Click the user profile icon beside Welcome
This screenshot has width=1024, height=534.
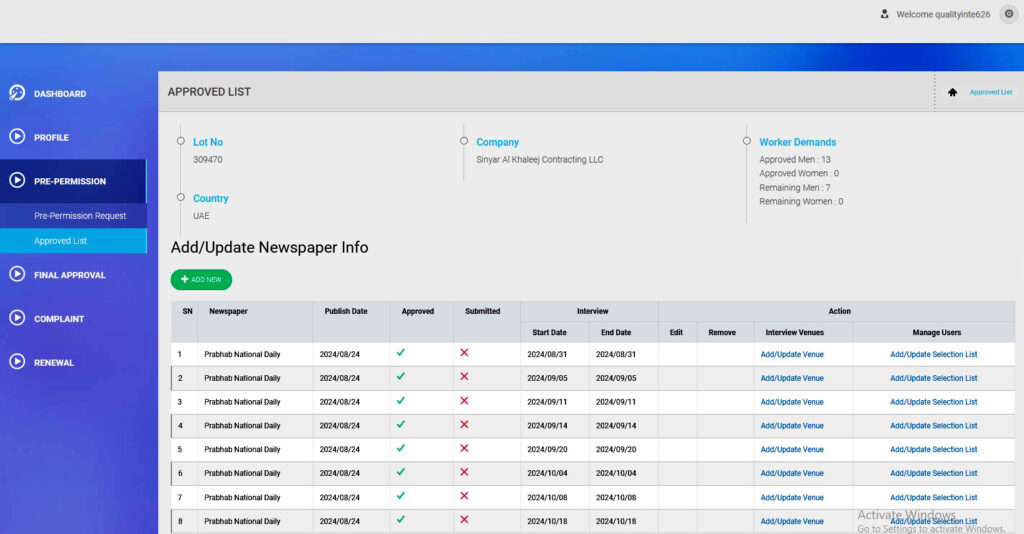click(x=884, y=14)
